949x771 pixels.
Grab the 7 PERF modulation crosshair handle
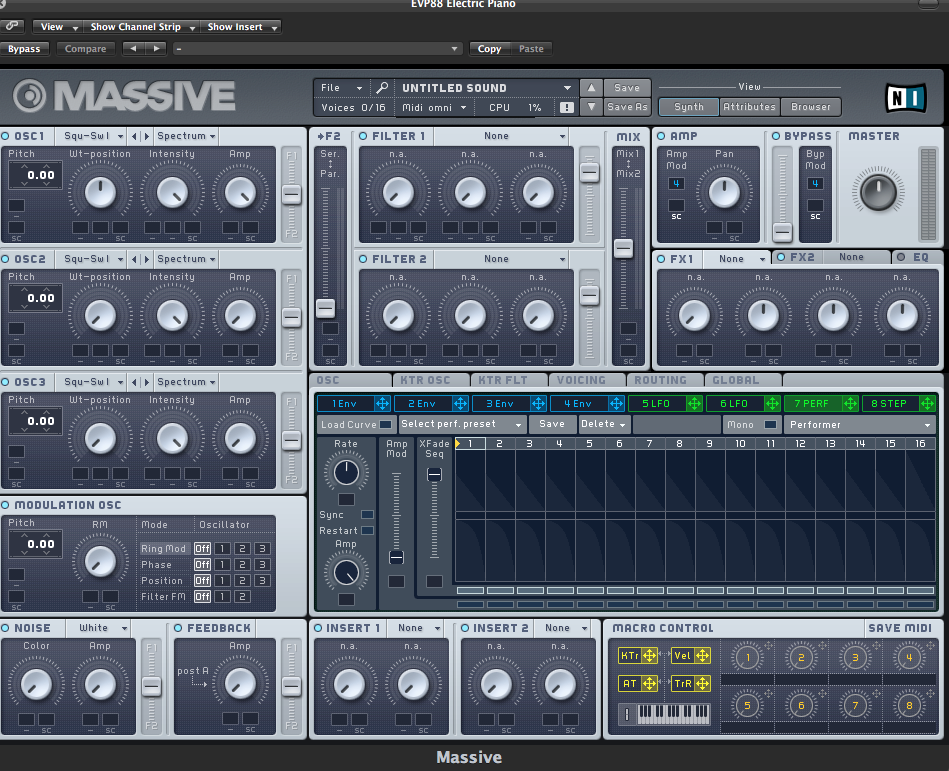[850, 403]
